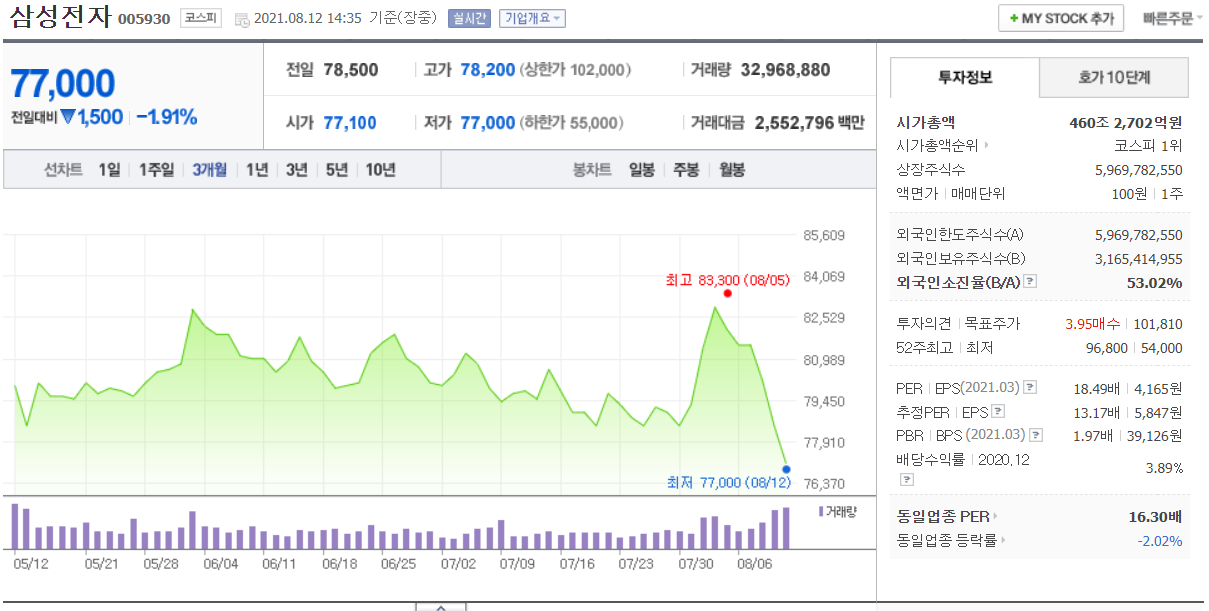Click the help icon next to PBR | BPS(2021.03)

pyautogui.click(x=1036, y=435)
